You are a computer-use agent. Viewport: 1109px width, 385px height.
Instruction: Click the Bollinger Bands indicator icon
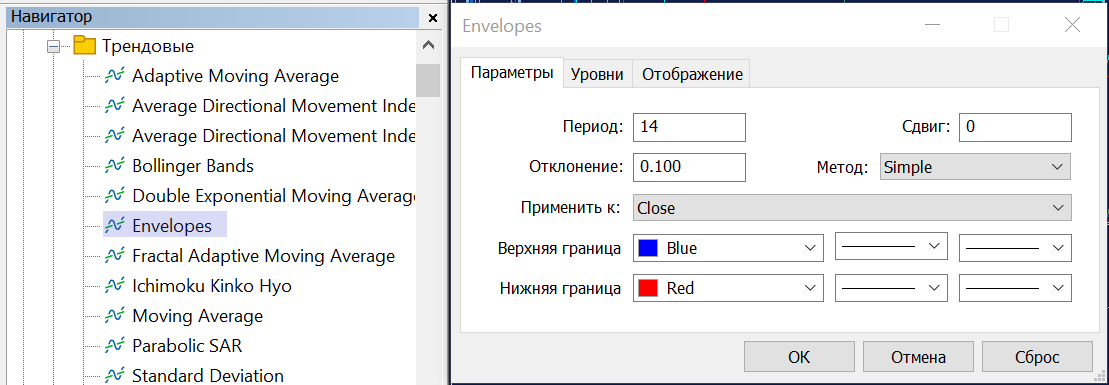point(115,166)
